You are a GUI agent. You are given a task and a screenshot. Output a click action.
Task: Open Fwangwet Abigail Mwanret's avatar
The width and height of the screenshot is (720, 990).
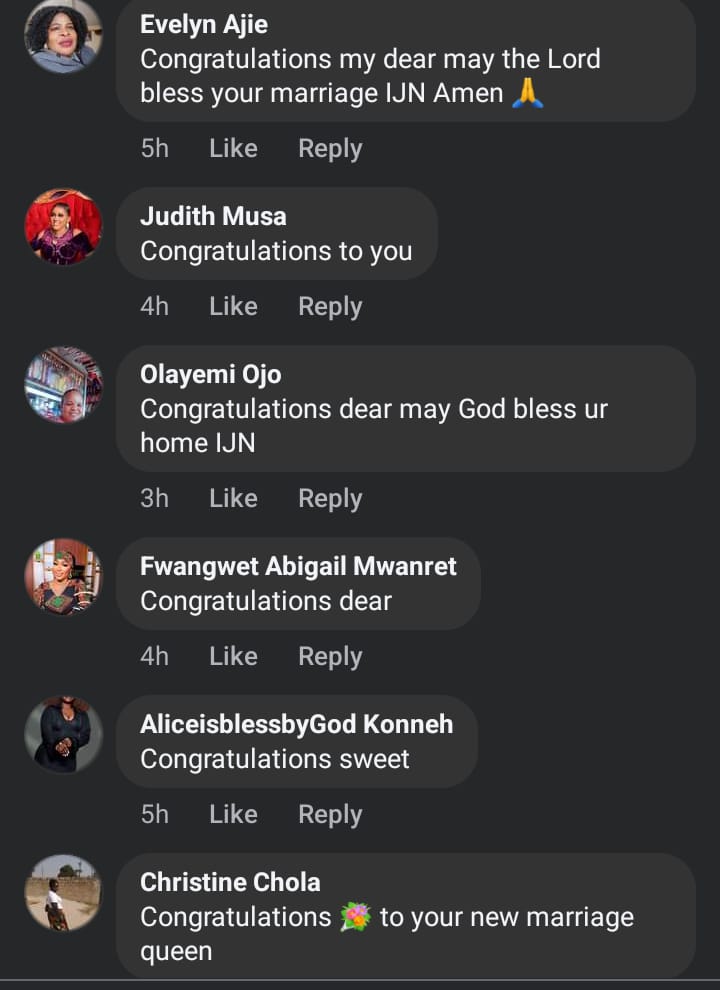point(63,577)
